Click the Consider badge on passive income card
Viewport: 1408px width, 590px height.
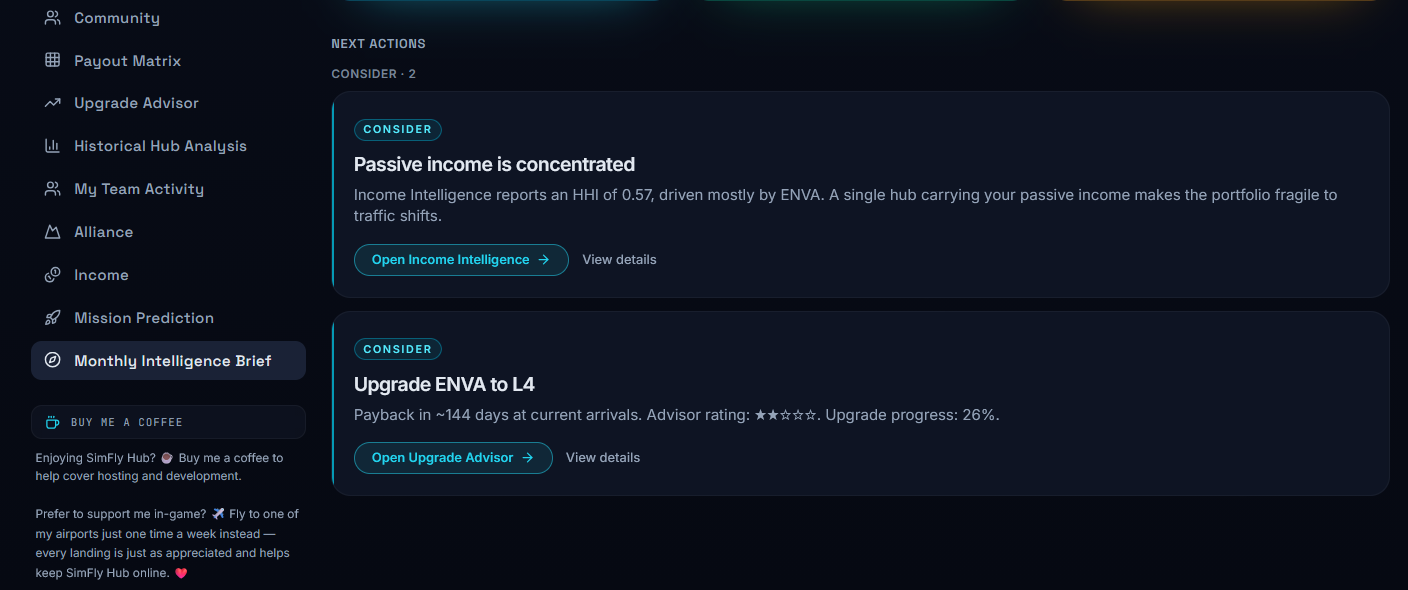tap(398, 130)
